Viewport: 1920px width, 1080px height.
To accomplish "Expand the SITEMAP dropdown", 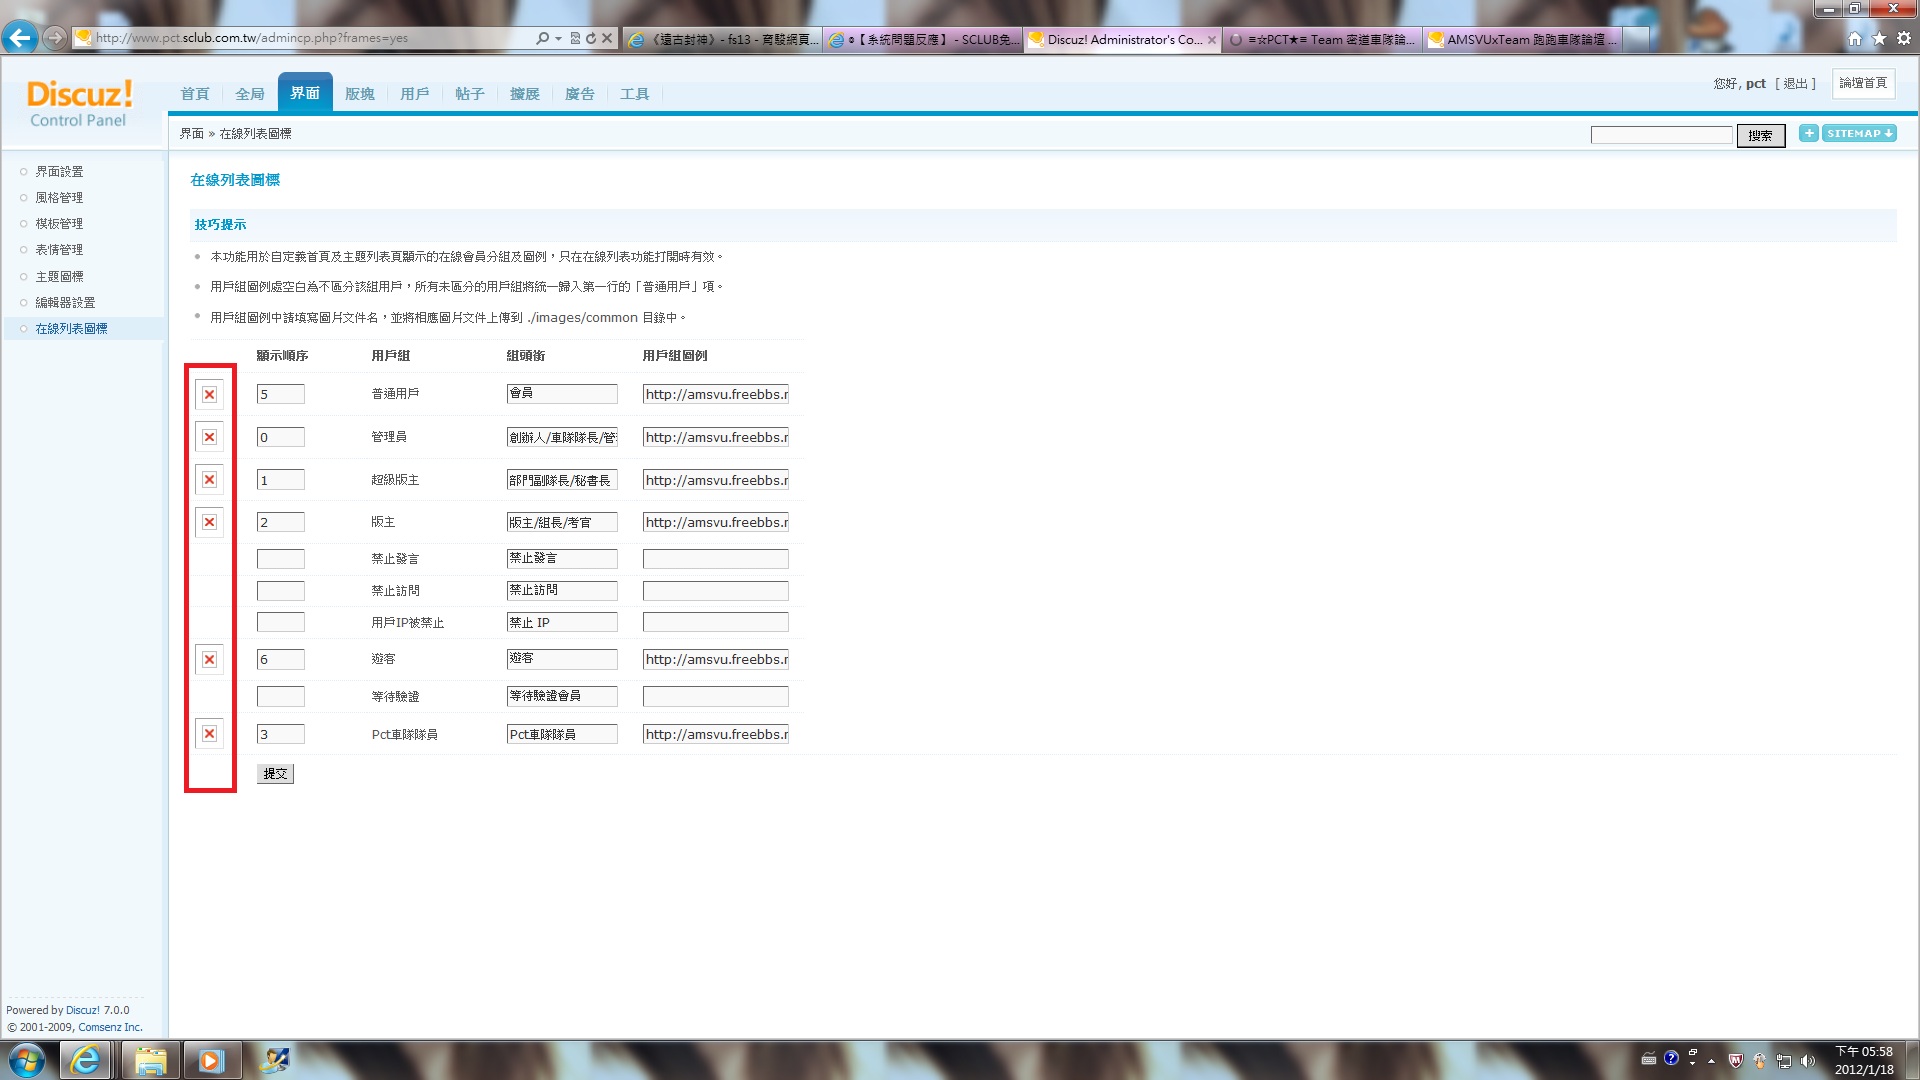I will (1859, 133).
